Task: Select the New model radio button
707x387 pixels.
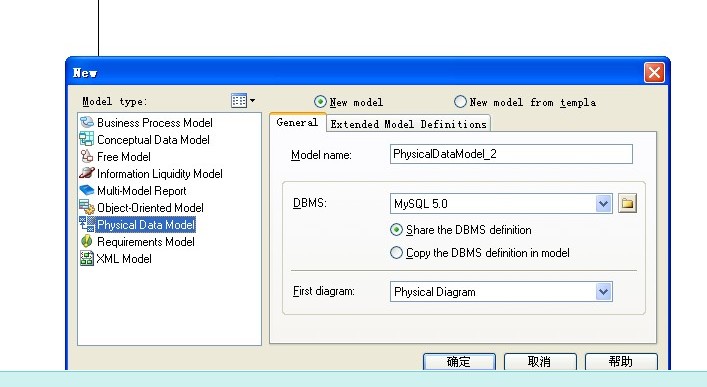Action: [320, 102]
